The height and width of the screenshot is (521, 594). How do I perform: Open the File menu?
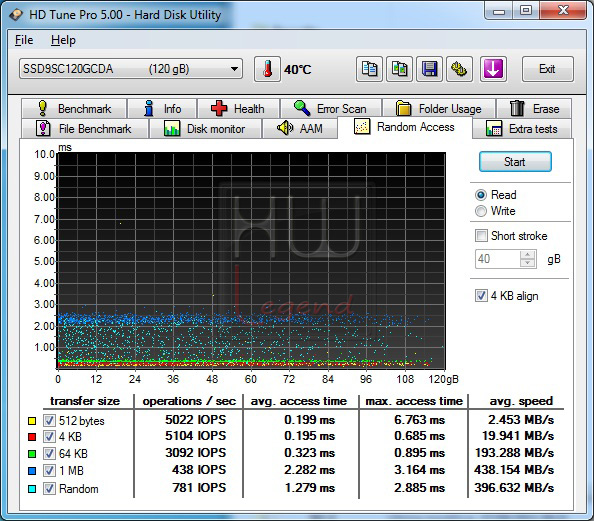point(24,40)
